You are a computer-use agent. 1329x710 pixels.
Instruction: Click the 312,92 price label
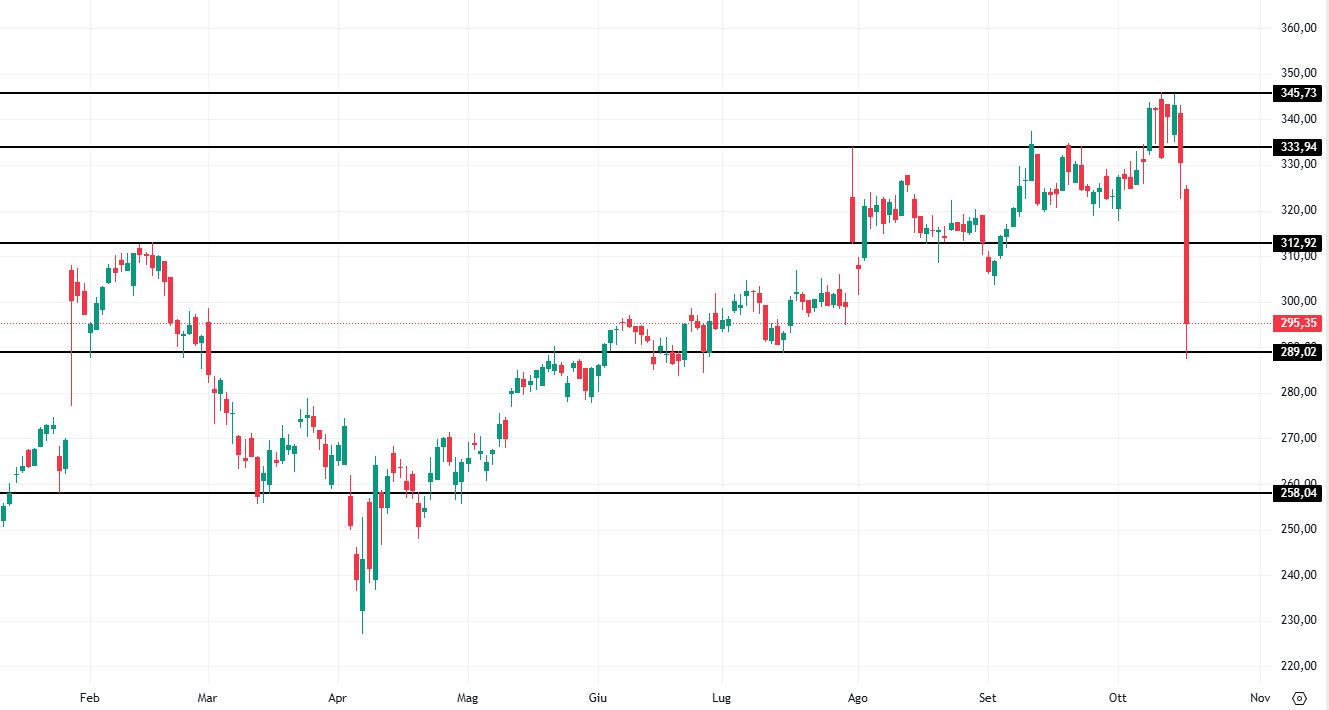[x=1299, y=243]
